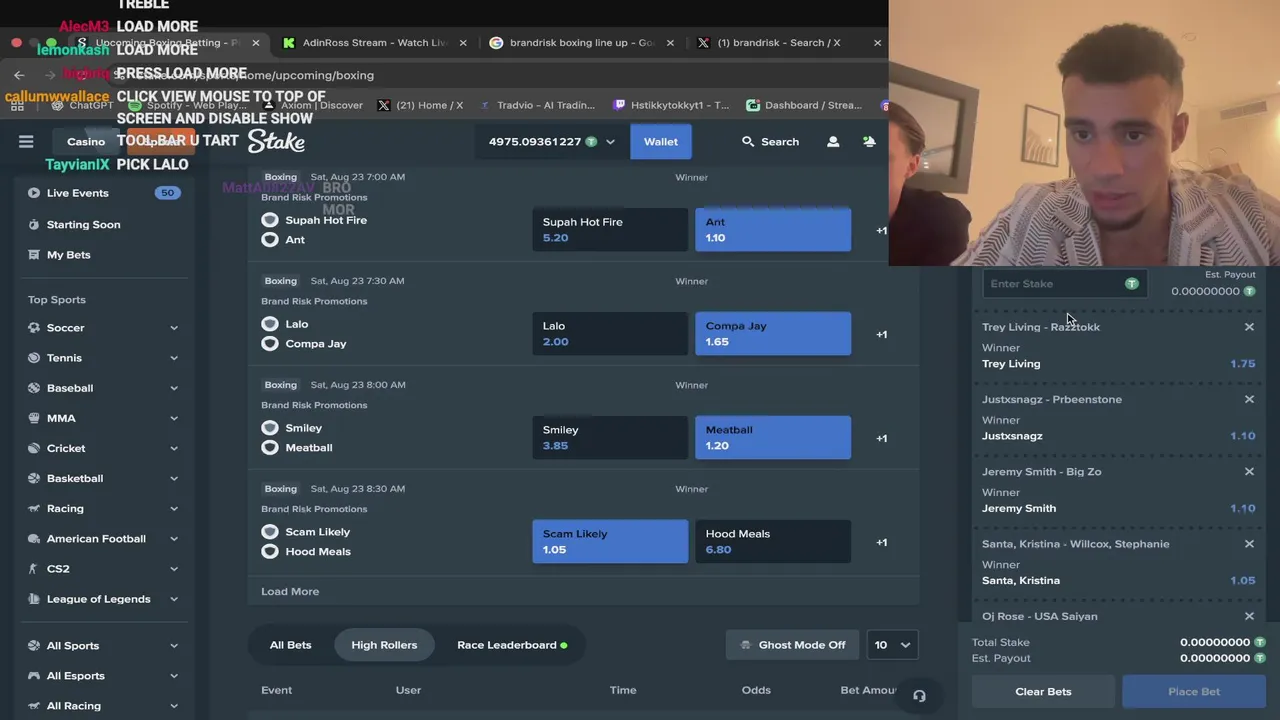Select Supah Hot Fire fighter icon

pos(270,220)
